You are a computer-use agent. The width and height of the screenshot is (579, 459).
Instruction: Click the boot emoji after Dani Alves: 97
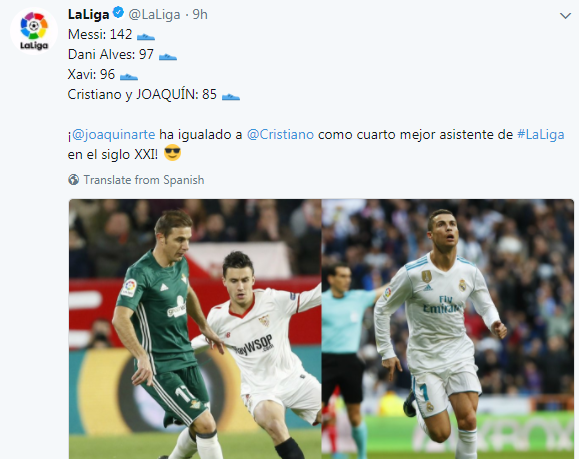[x=168, y=56]
